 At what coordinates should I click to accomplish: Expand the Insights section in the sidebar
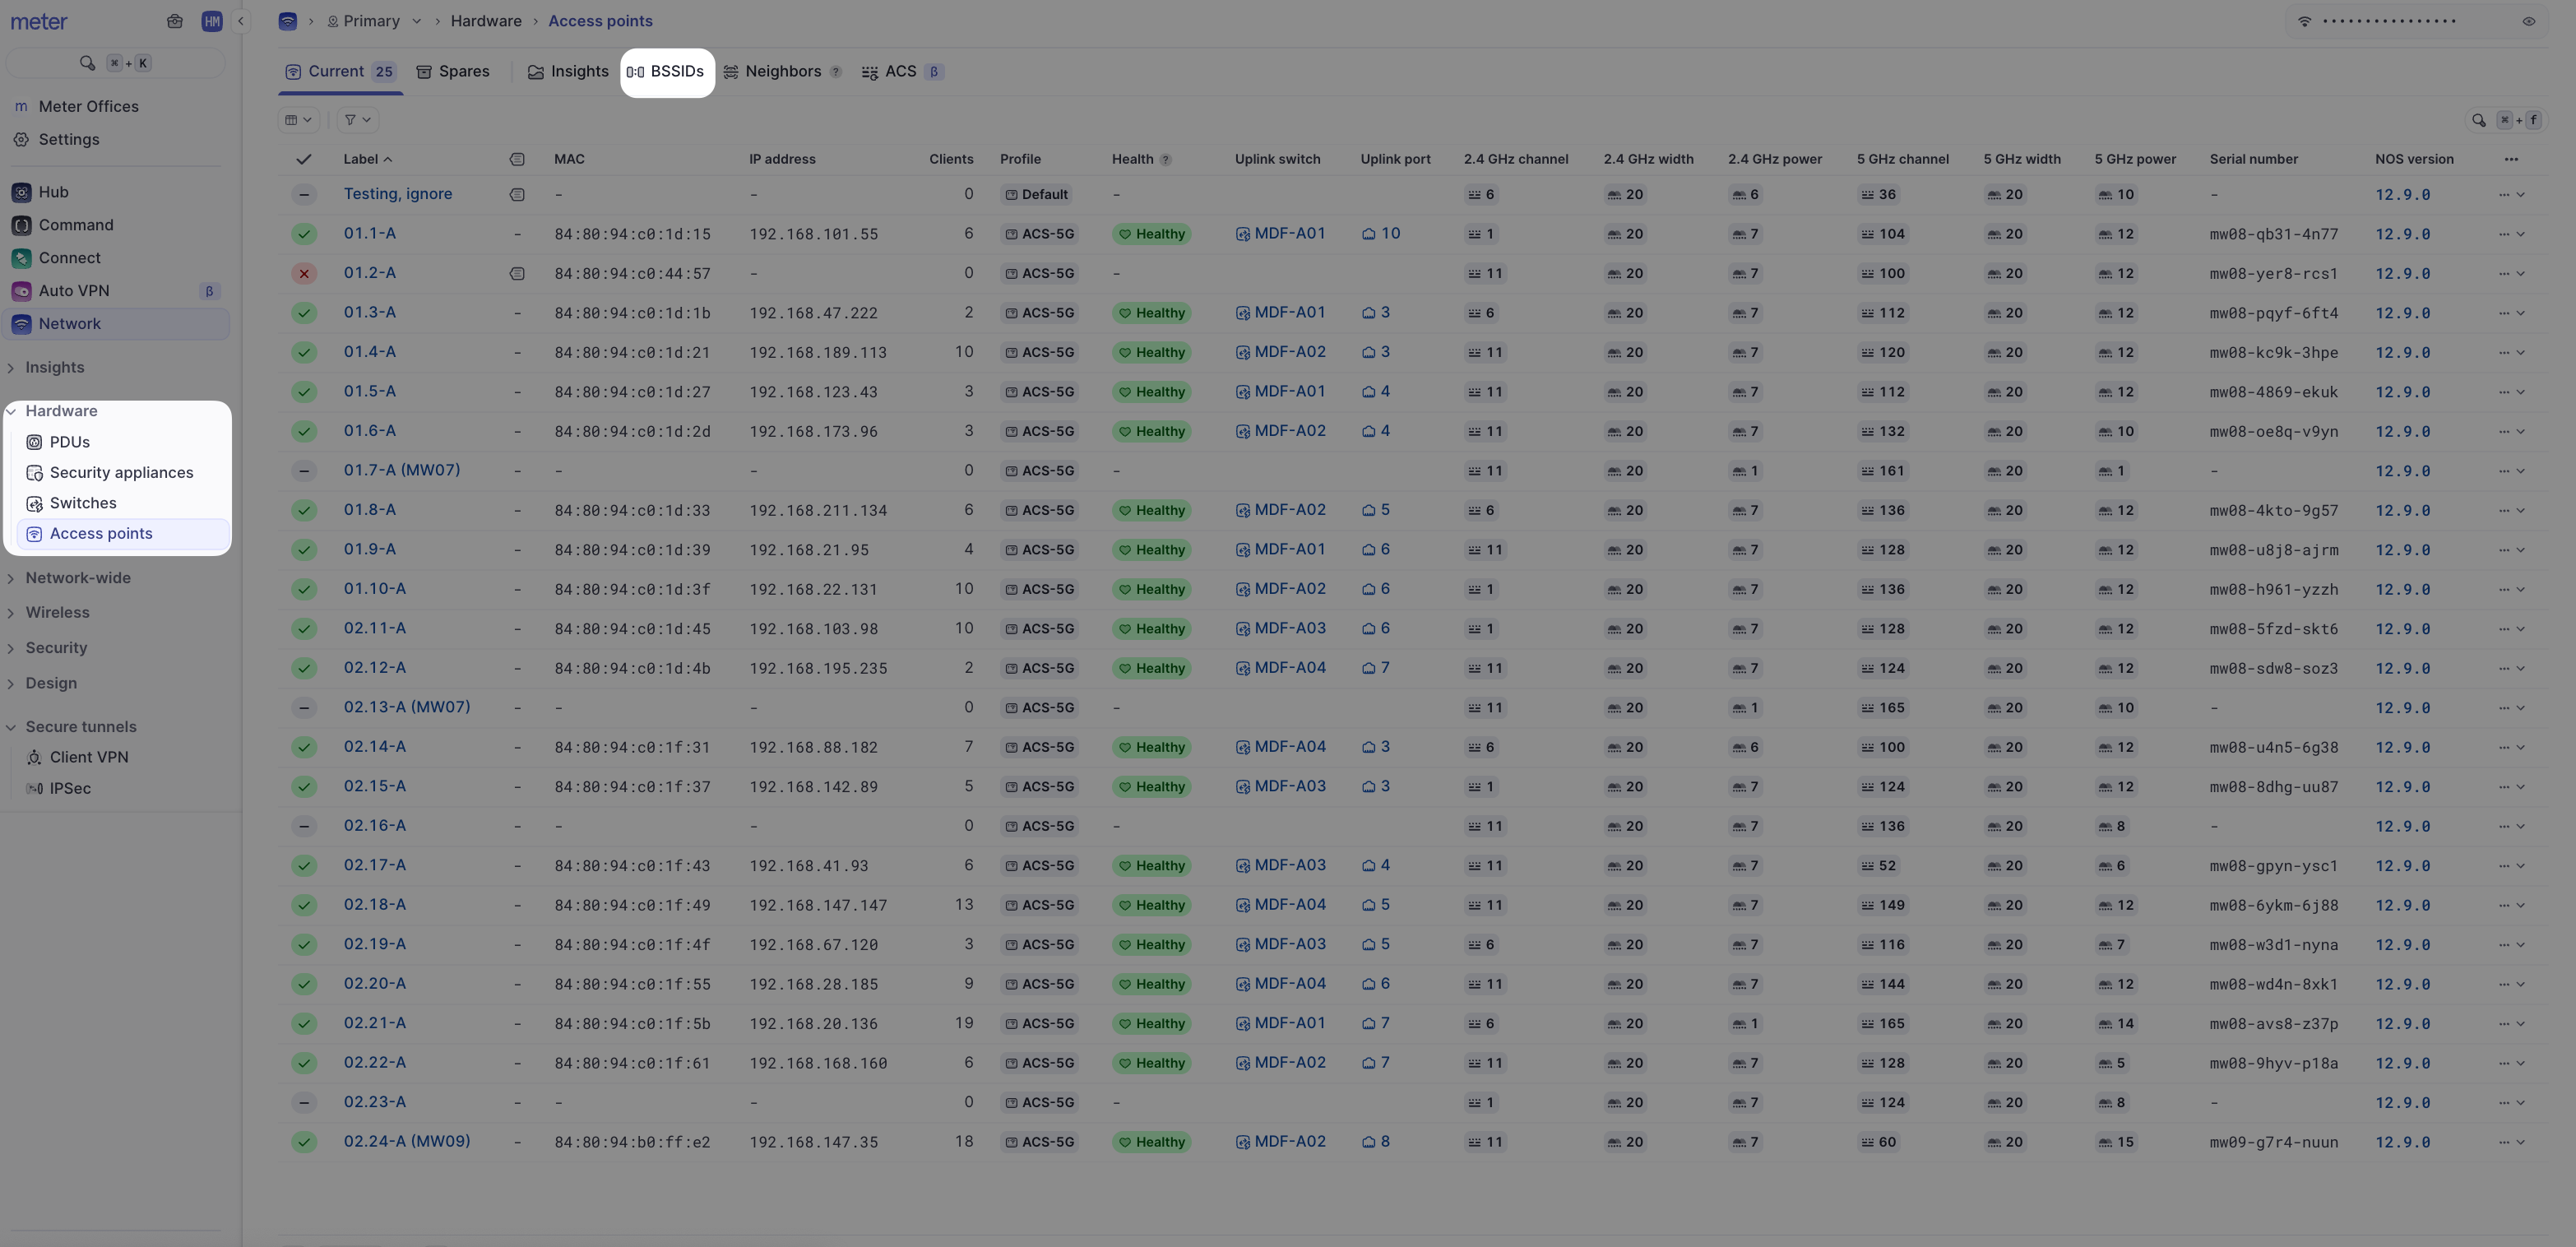(x=54, y=367)
